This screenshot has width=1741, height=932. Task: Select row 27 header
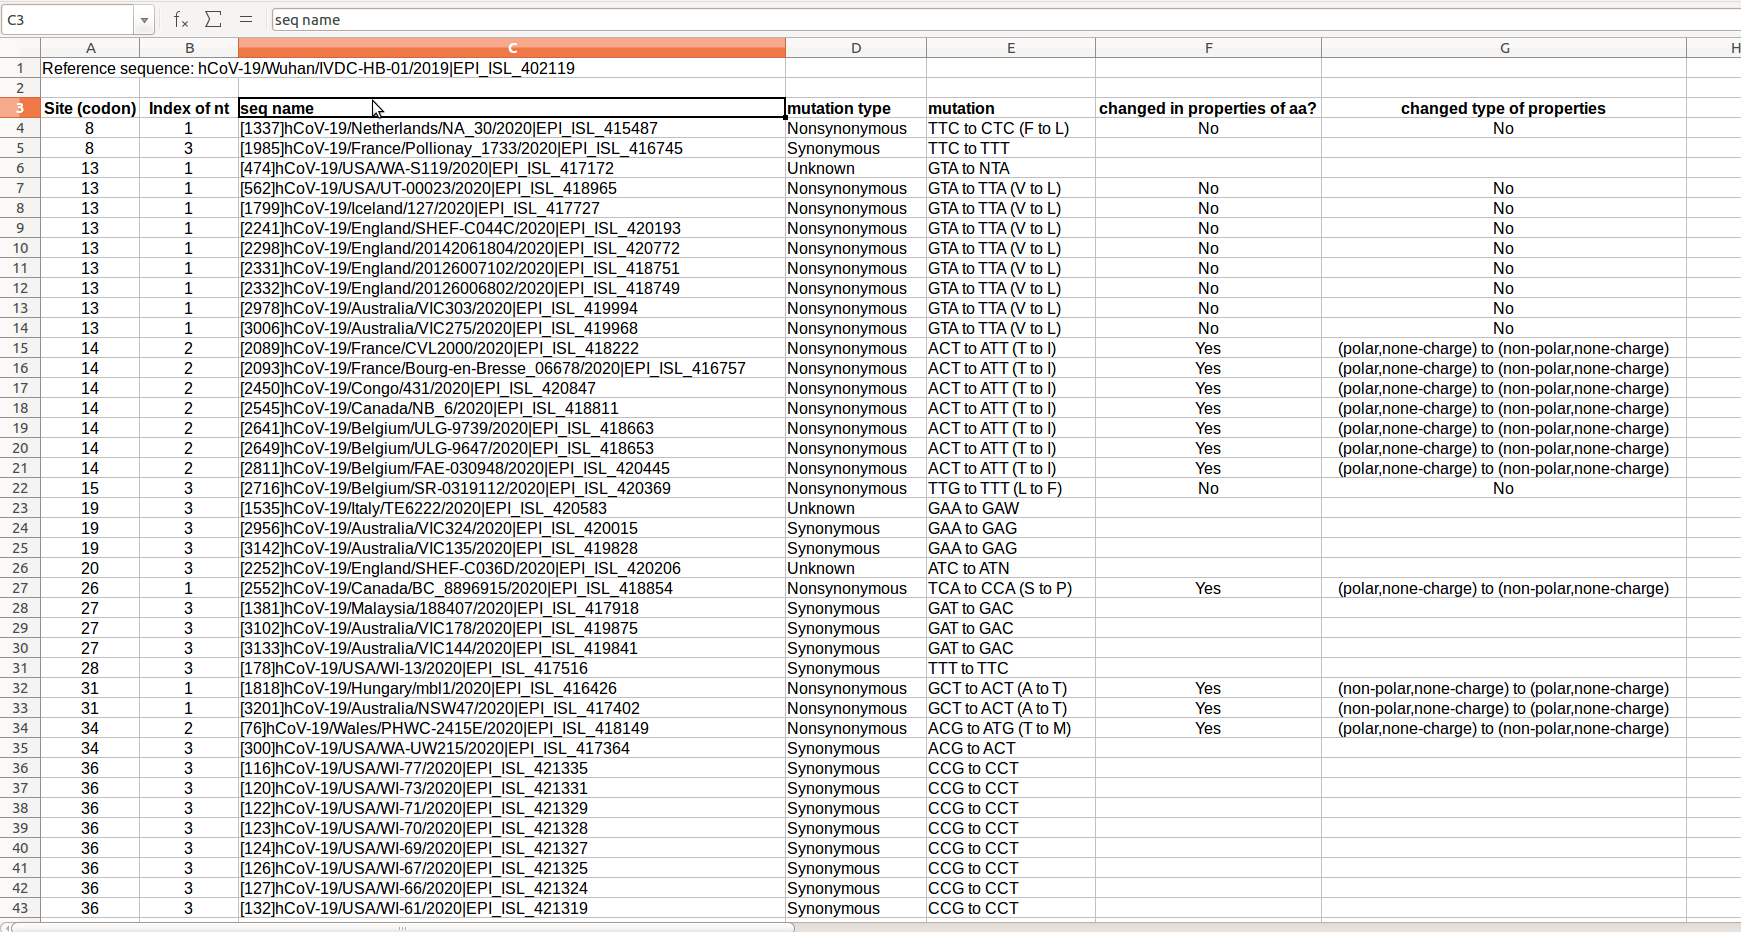(x=20, y=588)
